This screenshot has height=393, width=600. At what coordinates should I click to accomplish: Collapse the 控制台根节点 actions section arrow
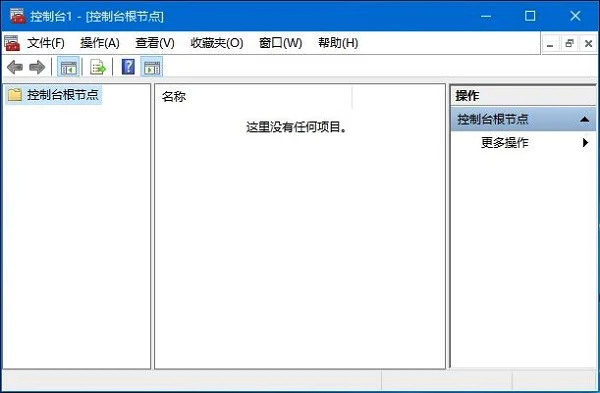pyautogui.click(x=584, y=119)
